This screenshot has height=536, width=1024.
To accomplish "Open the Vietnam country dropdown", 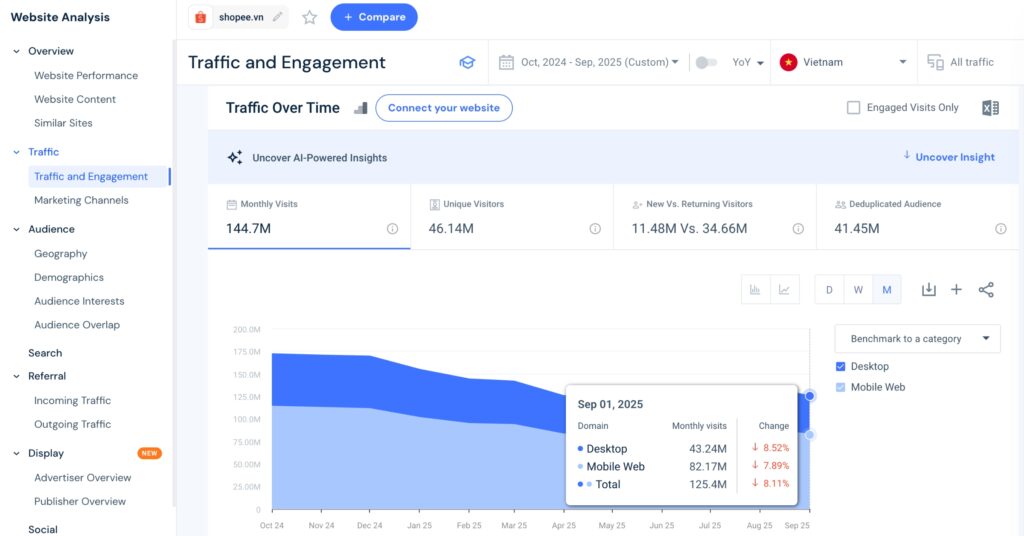I will click(843, 62).
